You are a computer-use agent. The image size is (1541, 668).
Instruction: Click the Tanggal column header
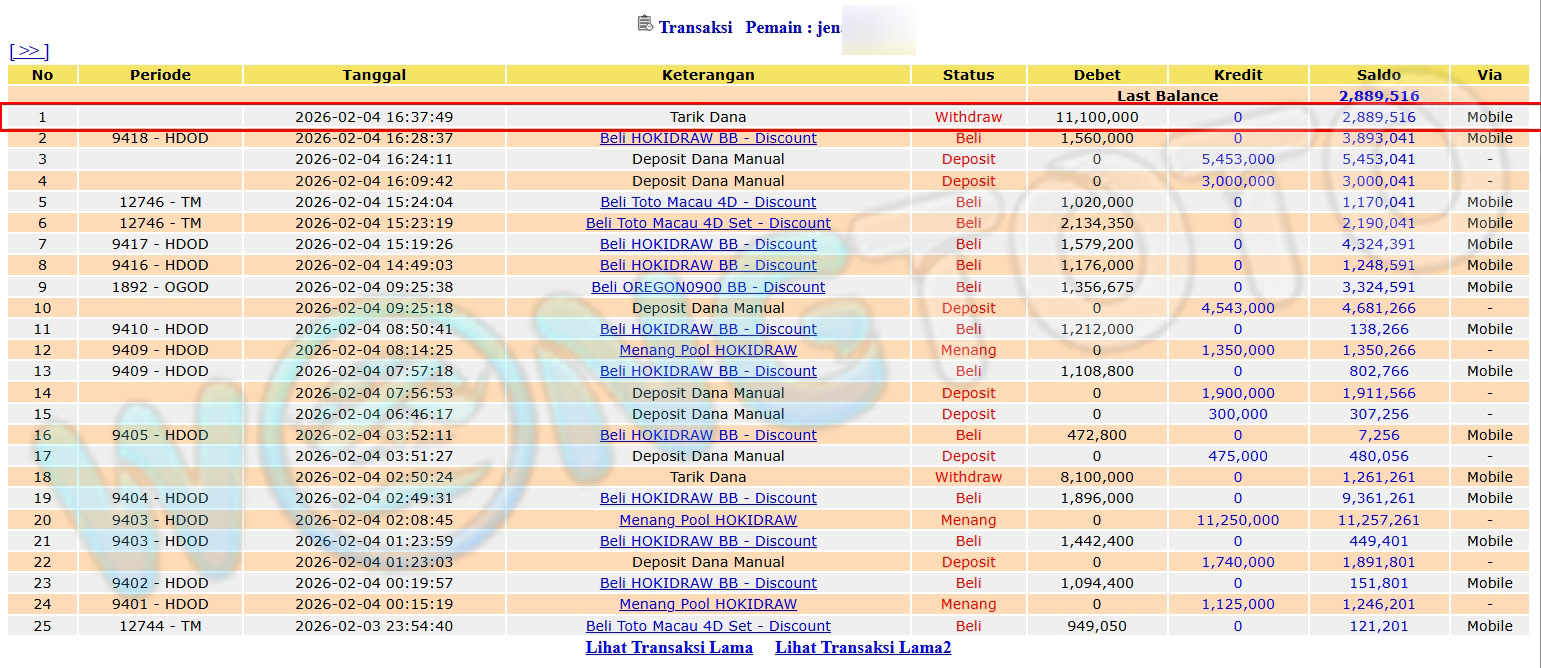tap(374, 75)
